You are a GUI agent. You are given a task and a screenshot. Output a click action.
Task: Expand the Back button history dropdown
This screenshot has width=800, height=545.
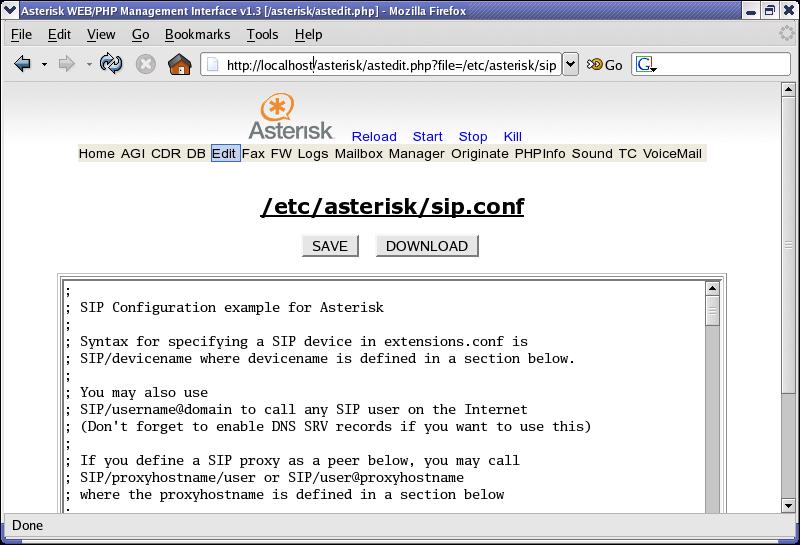click(x=44, y=65)
